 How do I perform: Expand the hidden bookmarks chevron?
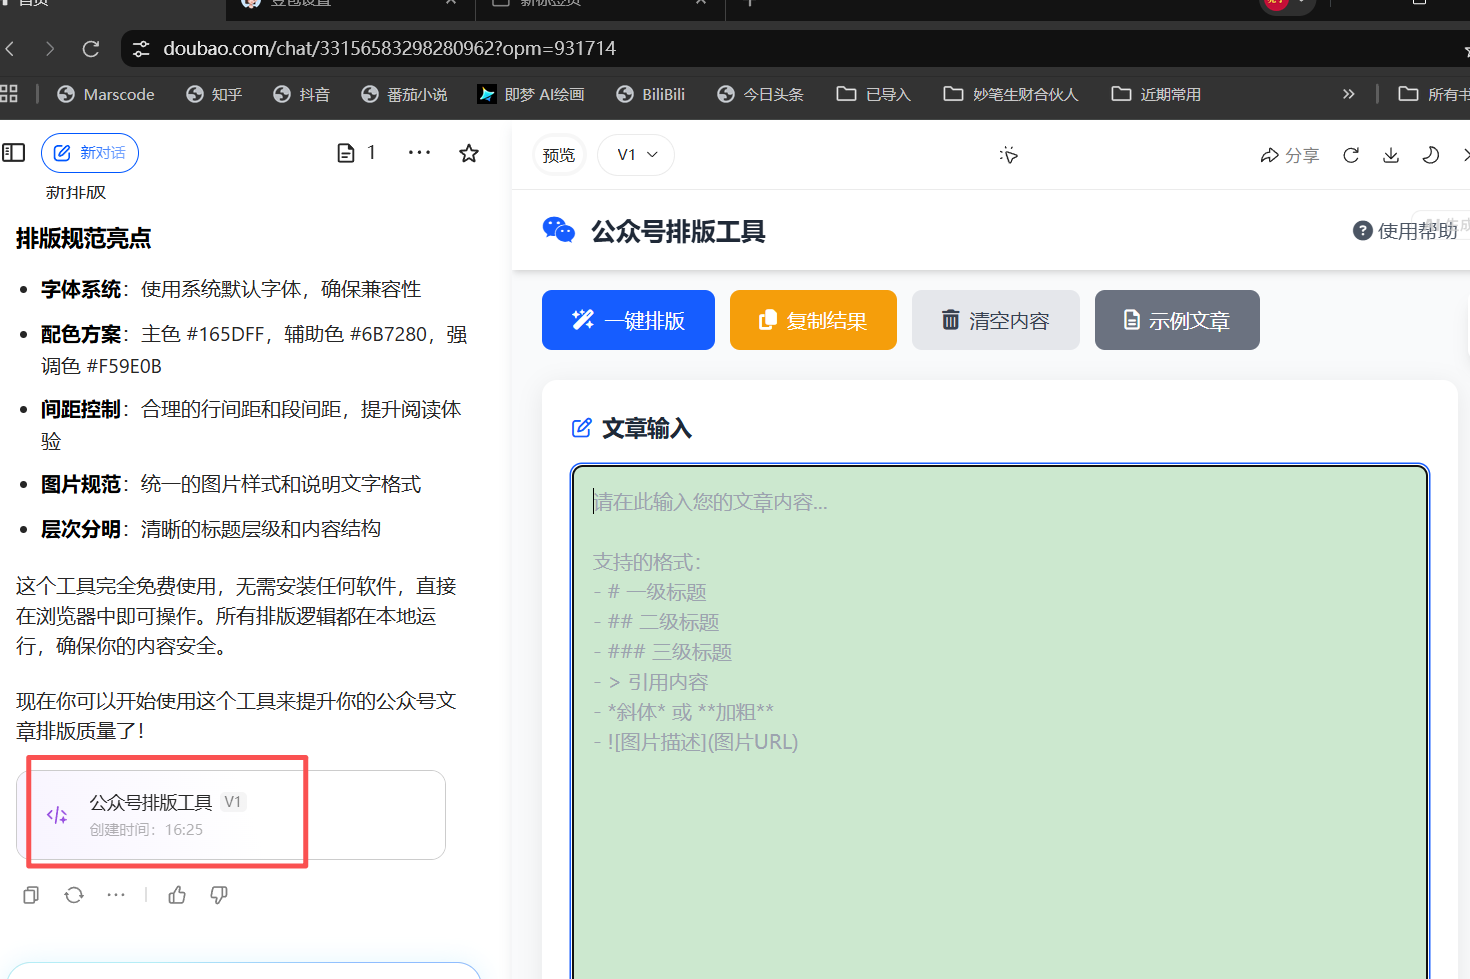coord(1348,93)
